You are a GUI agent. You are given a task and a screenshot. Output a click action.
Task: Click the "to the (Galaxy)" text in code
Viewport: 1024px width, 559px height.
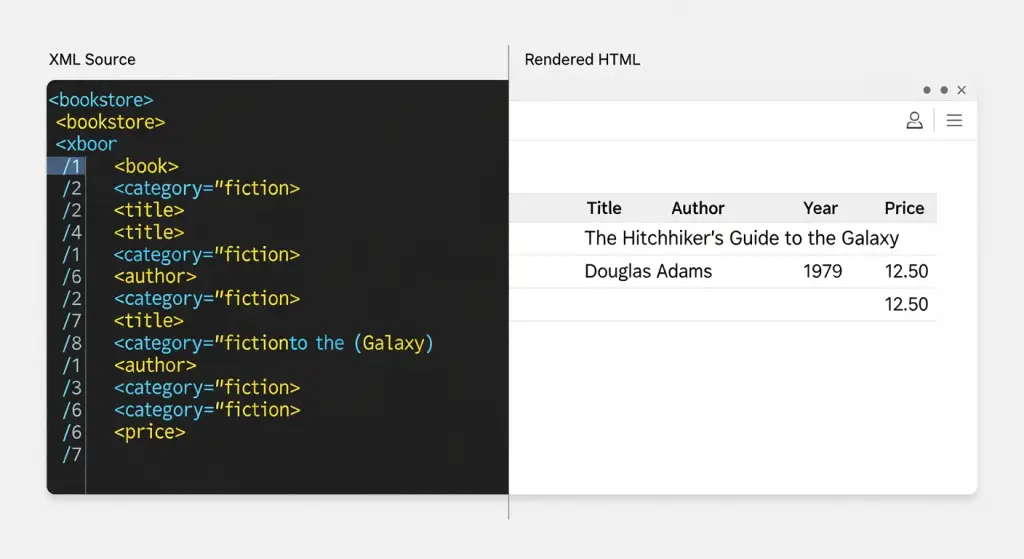tap(361, 343)
